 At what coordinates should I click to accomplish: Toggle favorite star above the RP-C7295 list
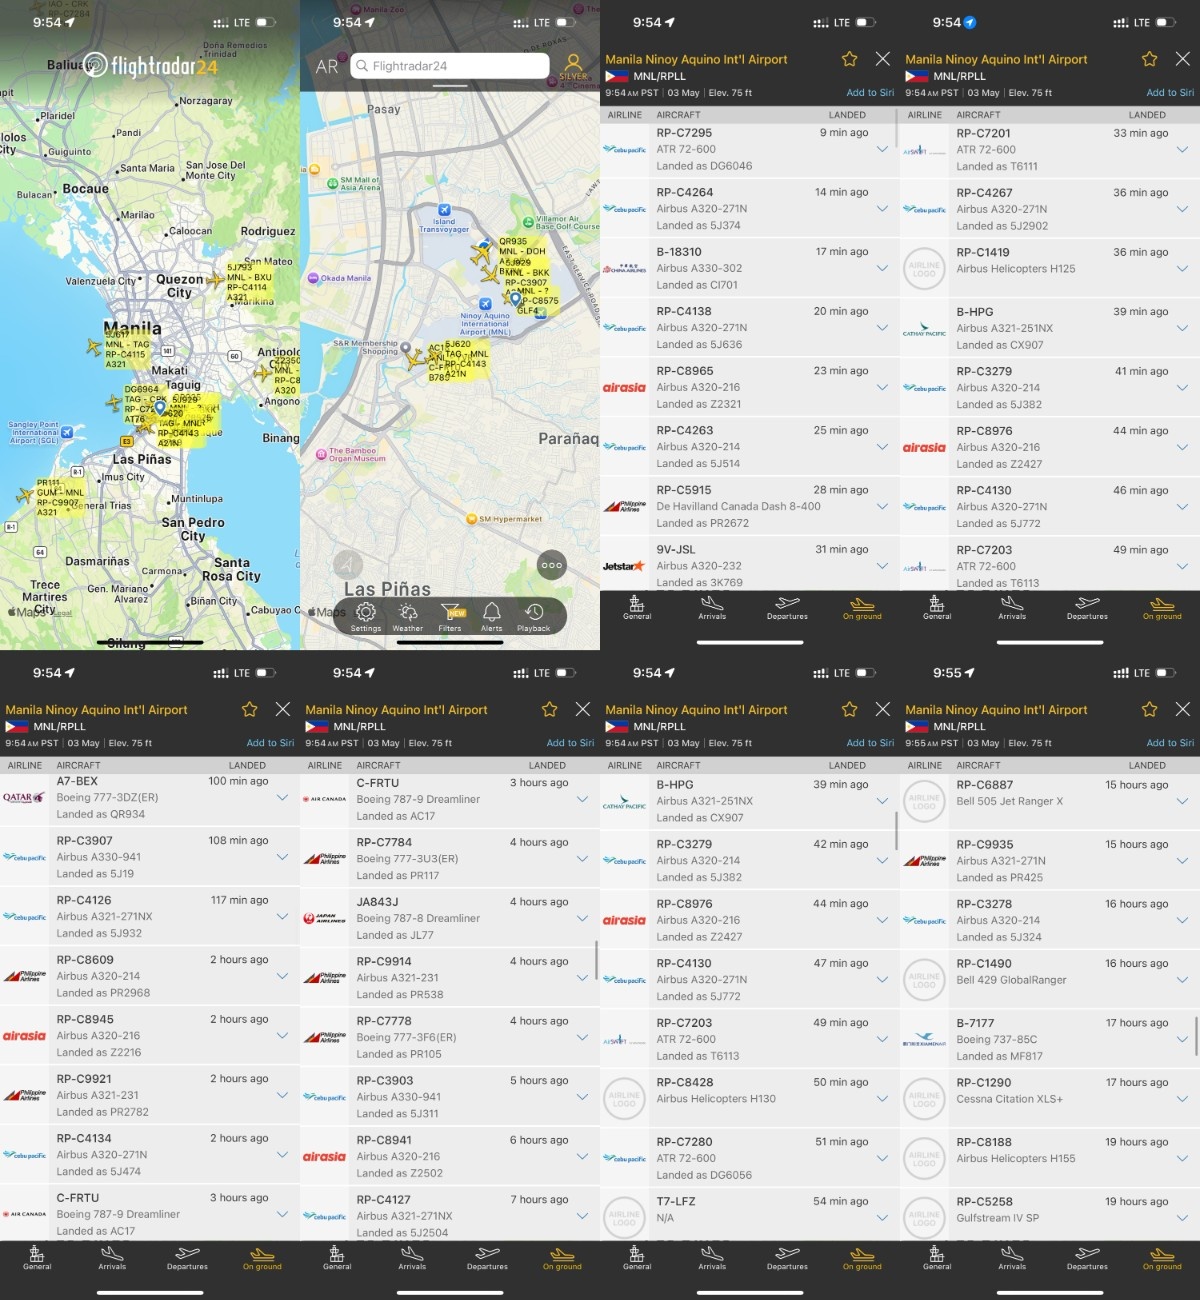(x=850, y=59)
